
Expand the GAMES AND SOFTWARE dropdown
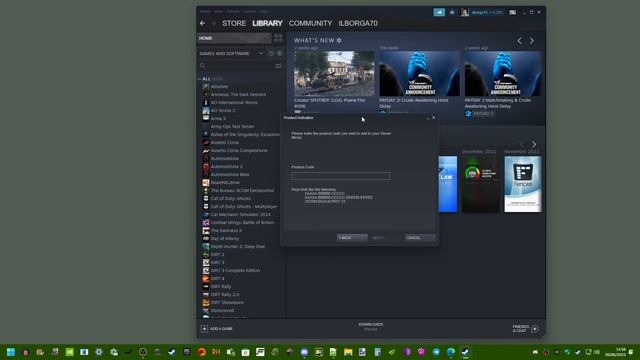point(231,53)
